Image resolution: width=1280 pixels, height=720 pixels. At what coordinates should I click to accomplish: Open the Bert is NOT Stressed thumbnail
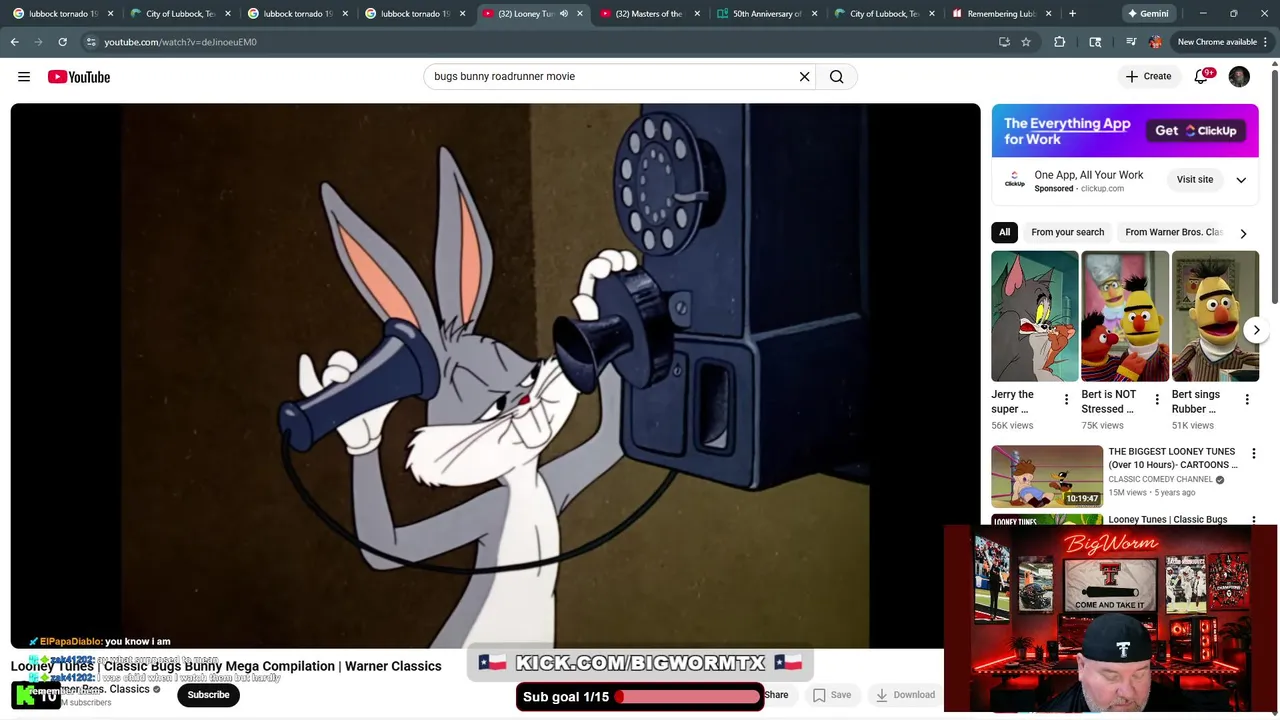(x=1125, y=316)
